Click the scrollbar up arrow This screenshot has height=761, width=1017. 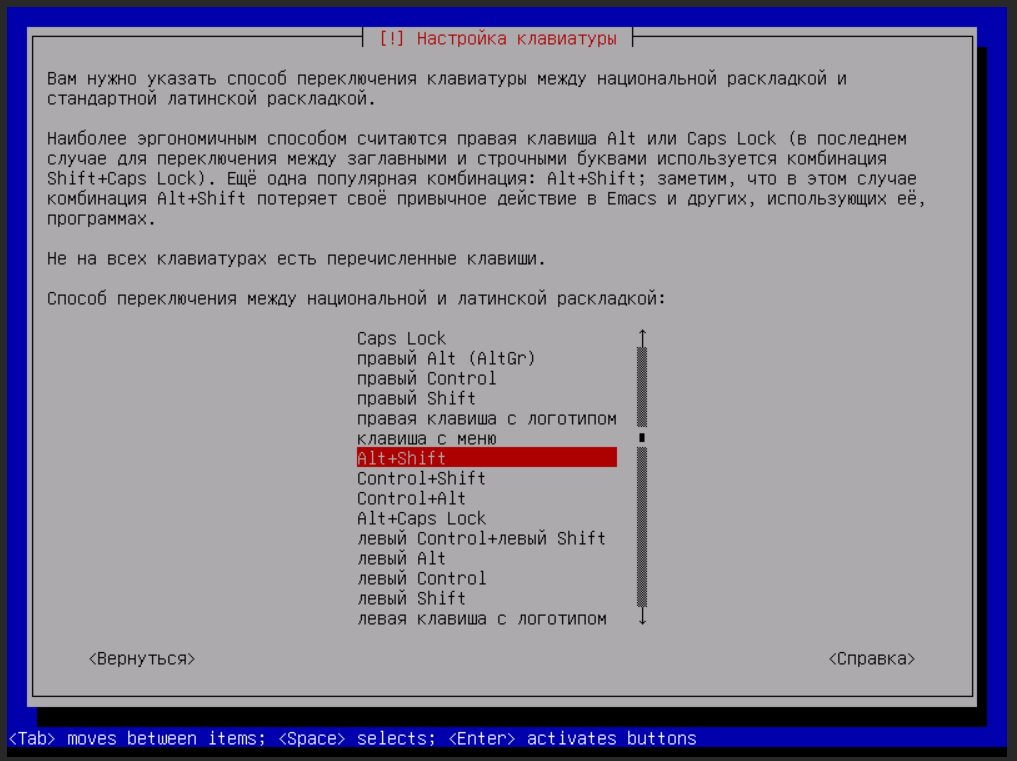click(642, 338)
